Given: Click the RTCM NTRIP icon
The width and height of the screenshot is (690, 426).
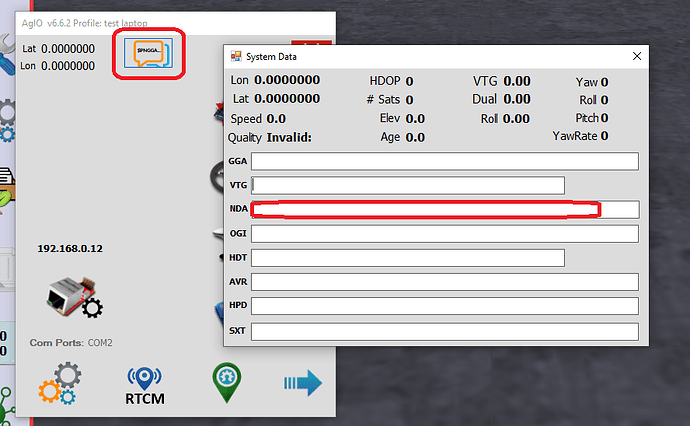Looking at the screenshot, I should click(145, 386).
